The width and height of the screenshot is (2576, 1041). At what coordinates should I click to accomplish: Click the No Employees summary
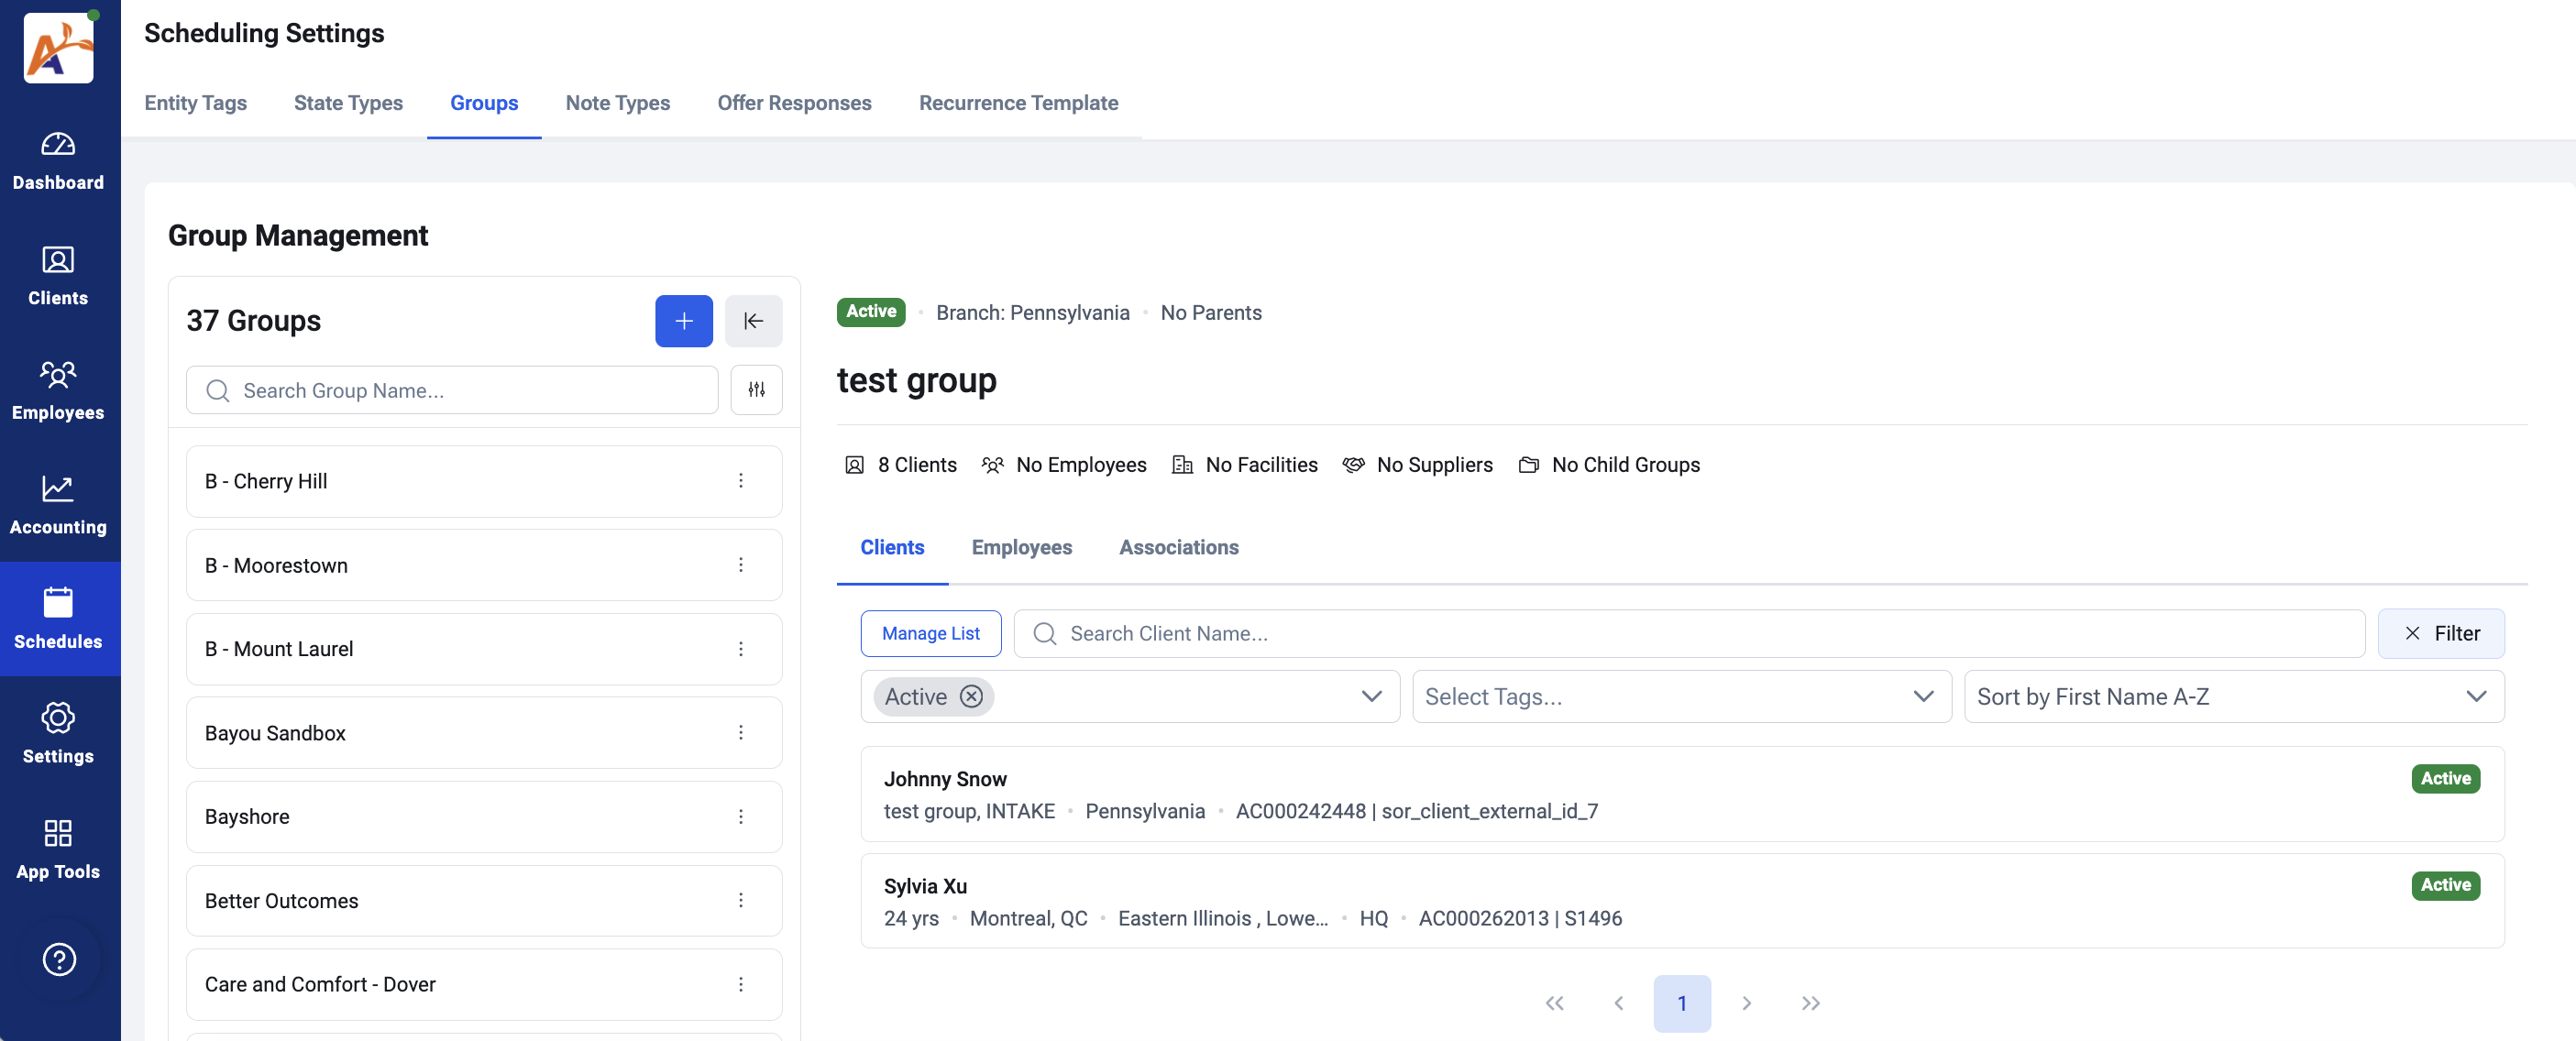click(1064, 465)
